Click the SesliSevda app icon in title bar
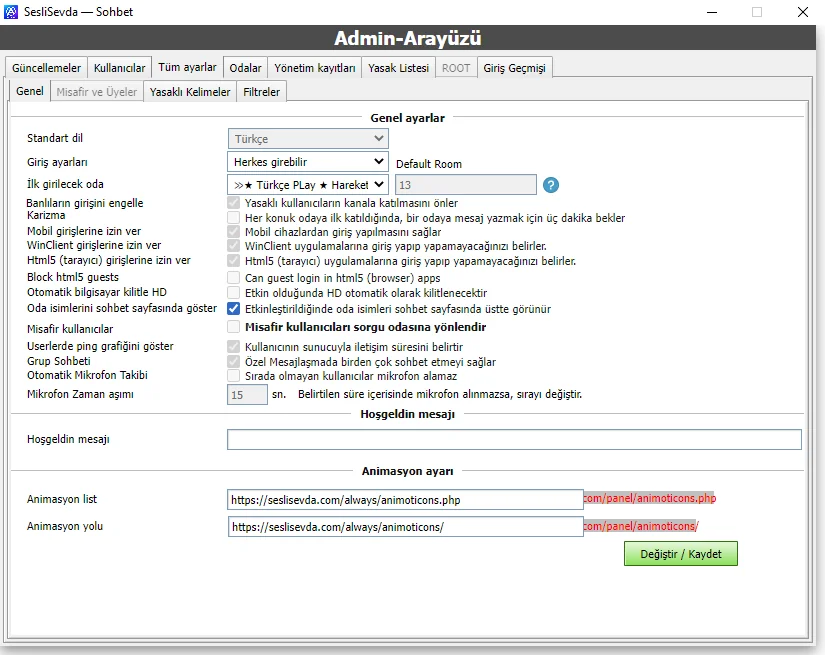The width and height of the screenshot is (825, 655). tap(11, 12)
